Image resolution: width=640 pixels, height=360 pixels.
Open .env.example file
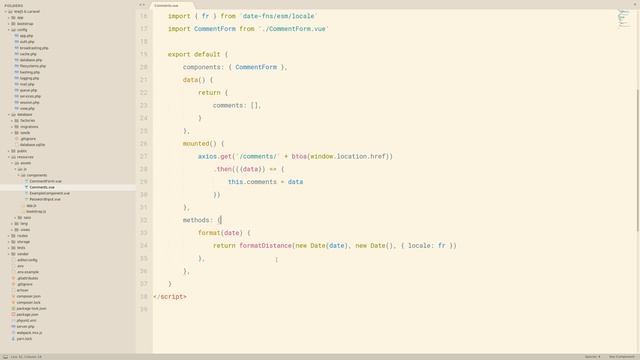(x=28, y=272)
